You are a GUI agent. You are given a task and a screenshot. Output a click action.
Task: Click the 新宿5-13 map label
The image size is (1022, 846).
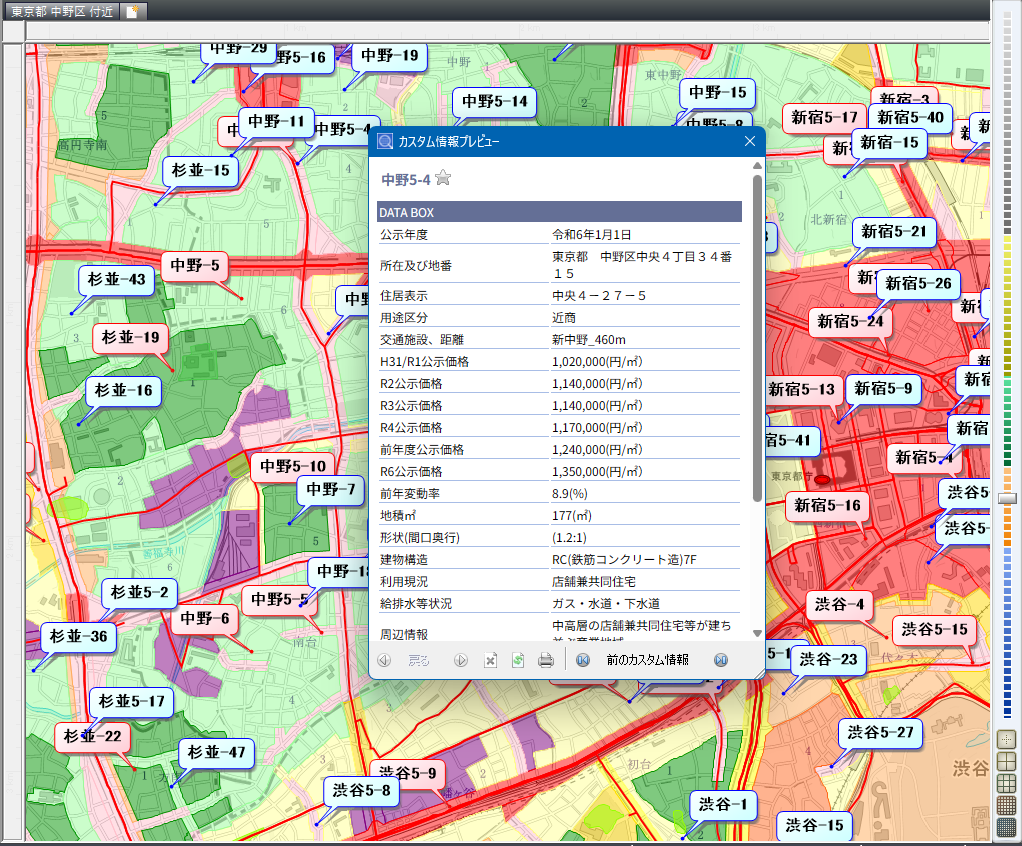click(804, 390)
